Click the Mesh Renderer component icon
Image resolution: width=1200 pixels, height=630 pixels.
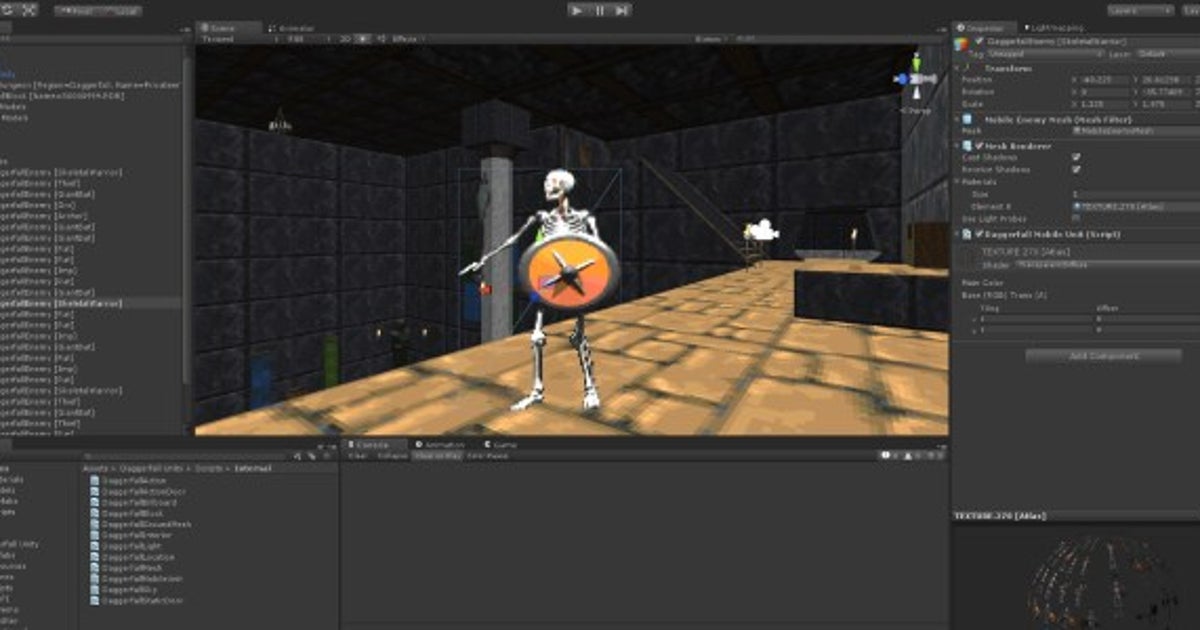coord(967,145)
